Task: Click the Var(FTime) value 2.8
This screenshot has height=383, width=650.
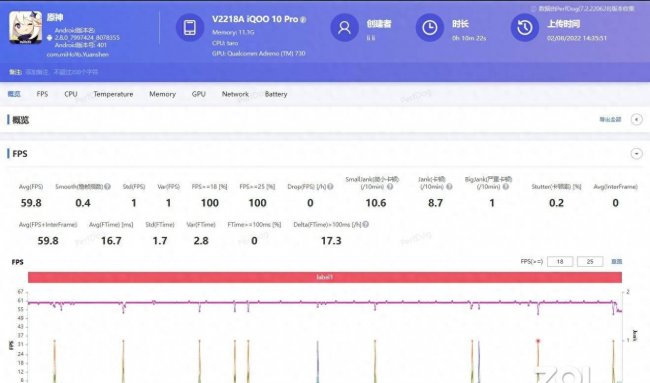Action: (x=201, y=241)
